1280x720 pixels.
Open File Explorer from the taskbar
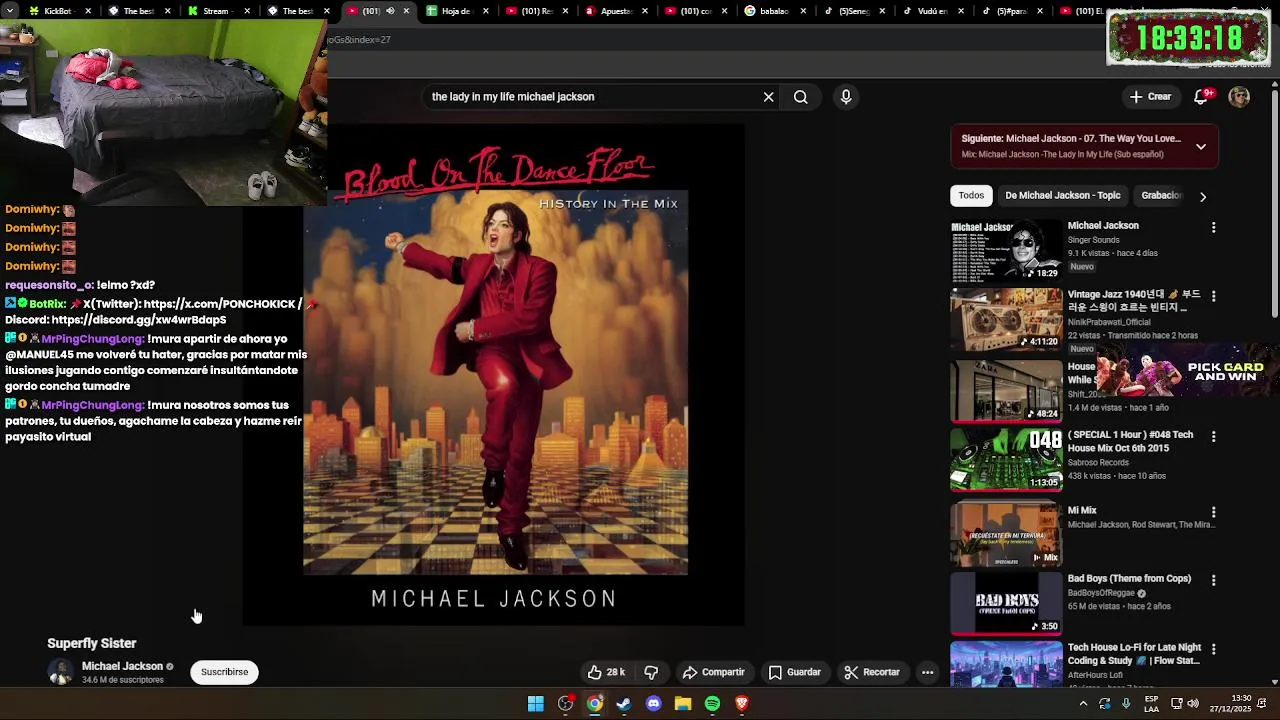point(683,704)
